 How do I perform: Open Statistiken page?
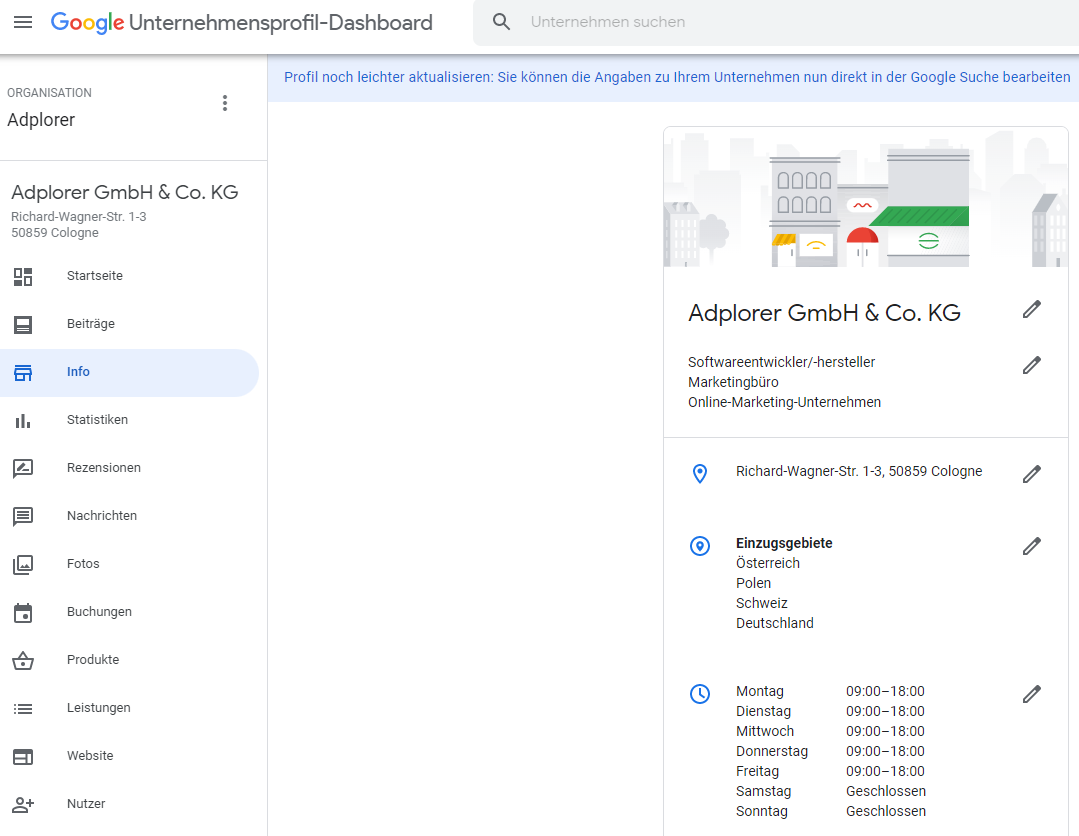tap(97, 420)
